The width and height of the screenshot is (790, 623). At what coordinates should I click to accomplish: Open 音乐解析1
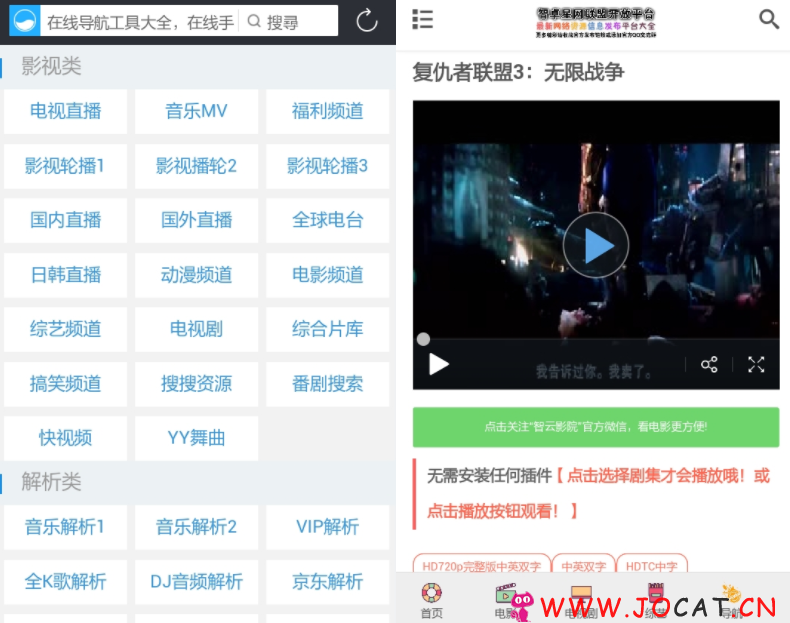(65, 527)
